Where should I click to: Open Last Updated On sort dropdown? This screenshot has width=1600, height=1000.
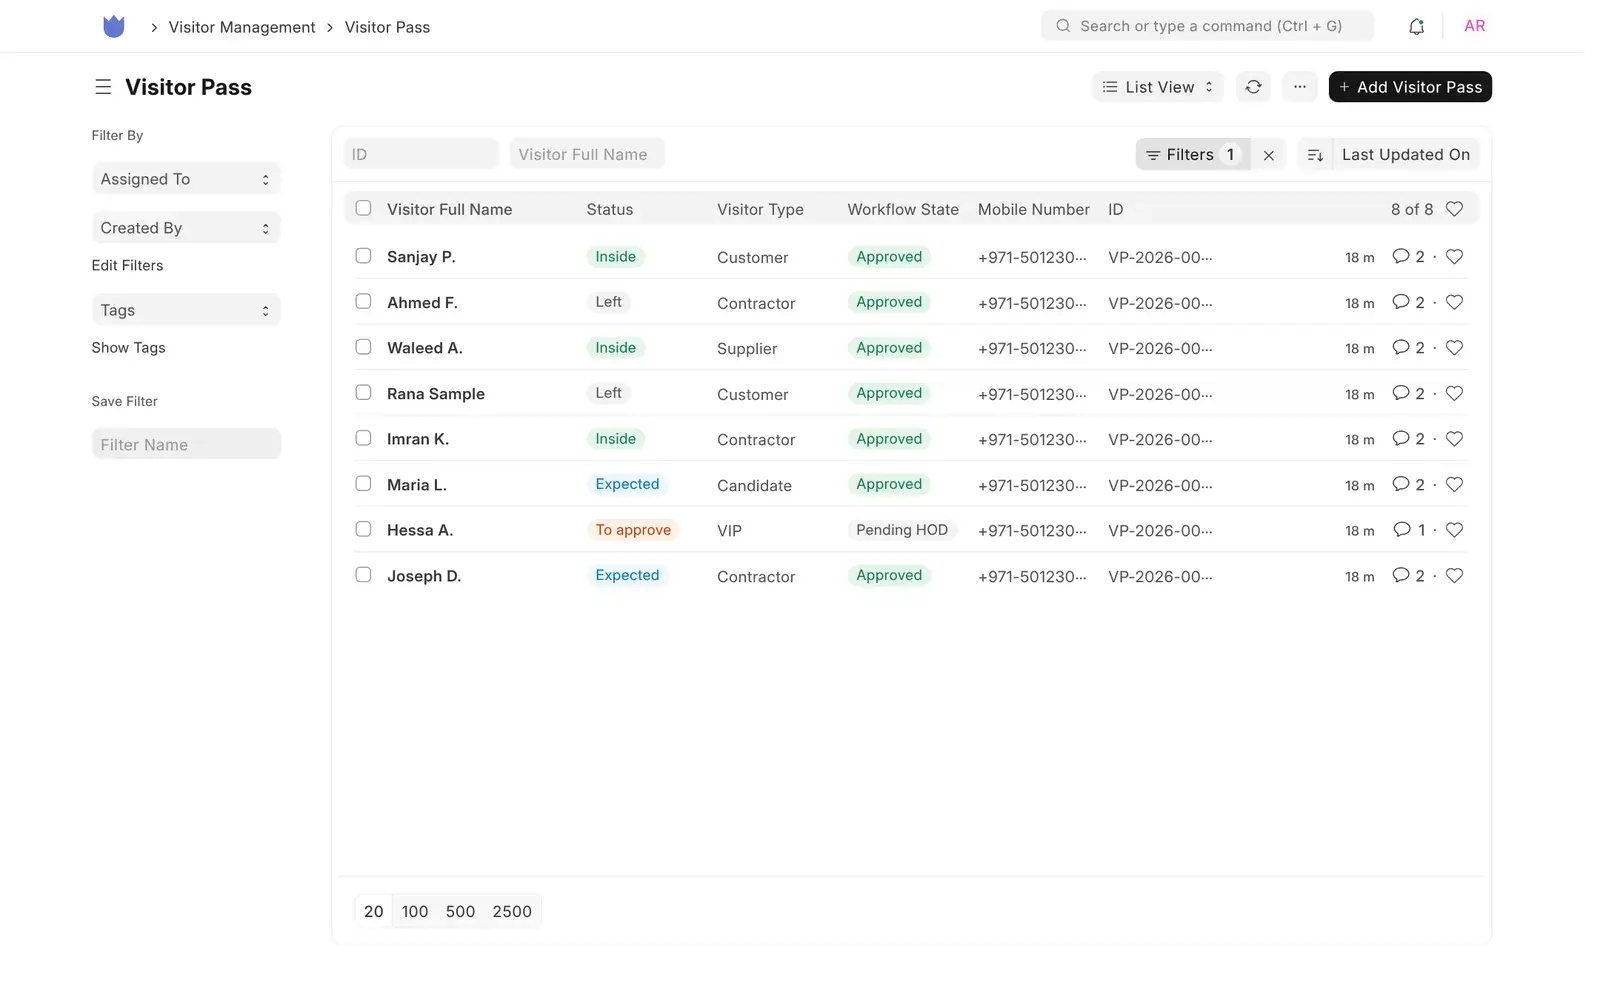(1405, 155)
